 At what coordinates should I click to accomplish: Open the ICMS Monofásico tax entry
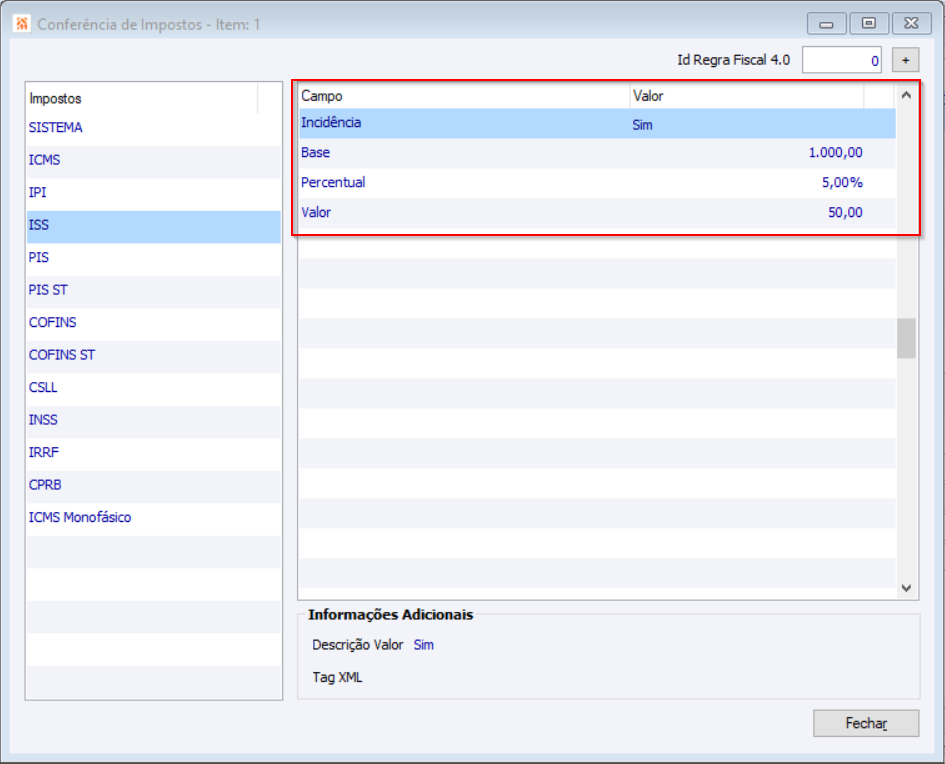coord(80,517)
